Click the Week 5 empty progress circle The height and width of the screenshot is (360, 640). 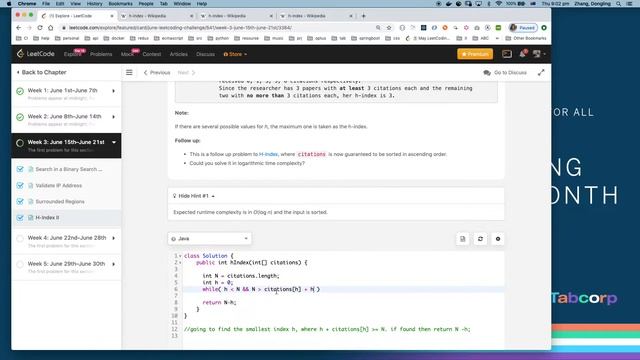click(20, 264)
